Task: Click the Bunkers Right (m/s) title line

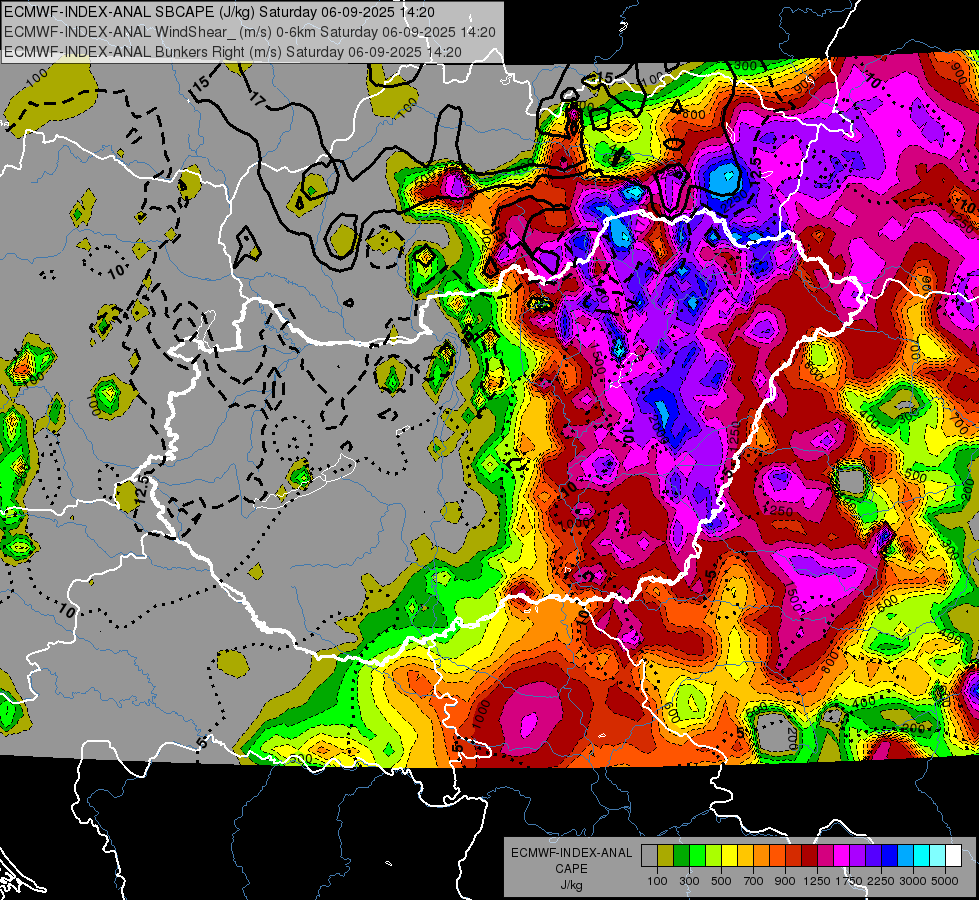Action: click(x=233, y=52)
